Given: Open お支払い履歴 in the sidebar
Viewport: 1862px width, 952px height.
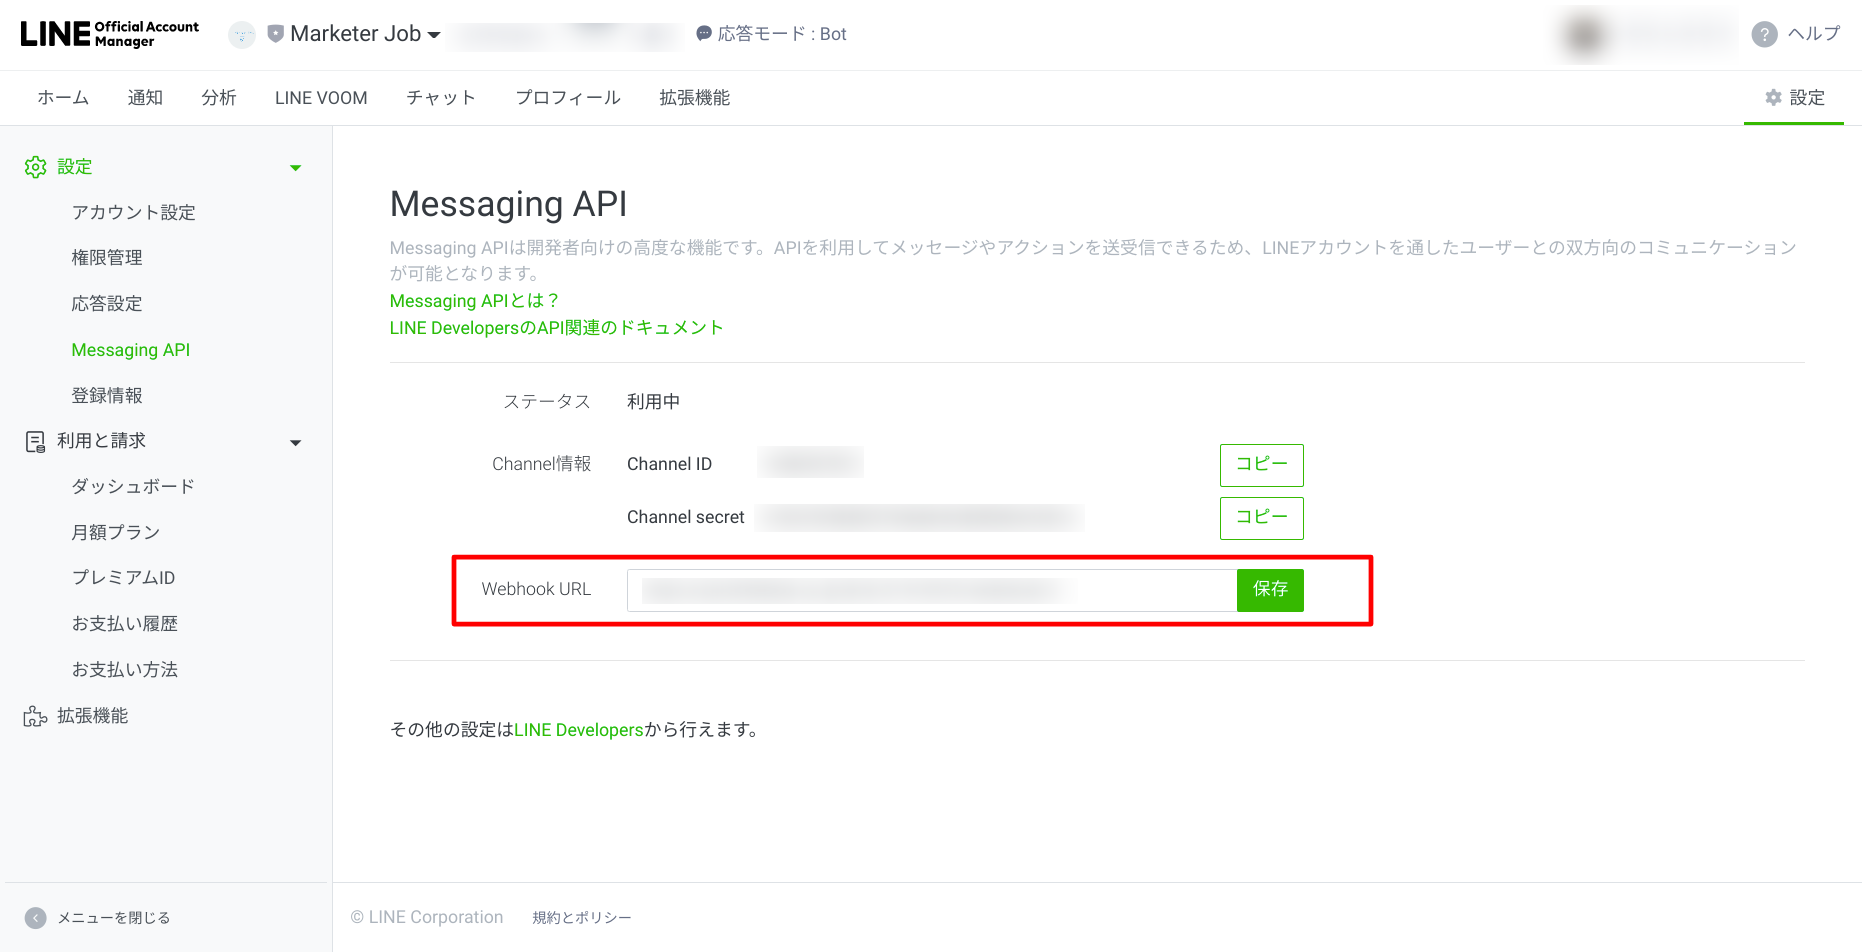Looking at the screenshot, I should pos(125,624).
